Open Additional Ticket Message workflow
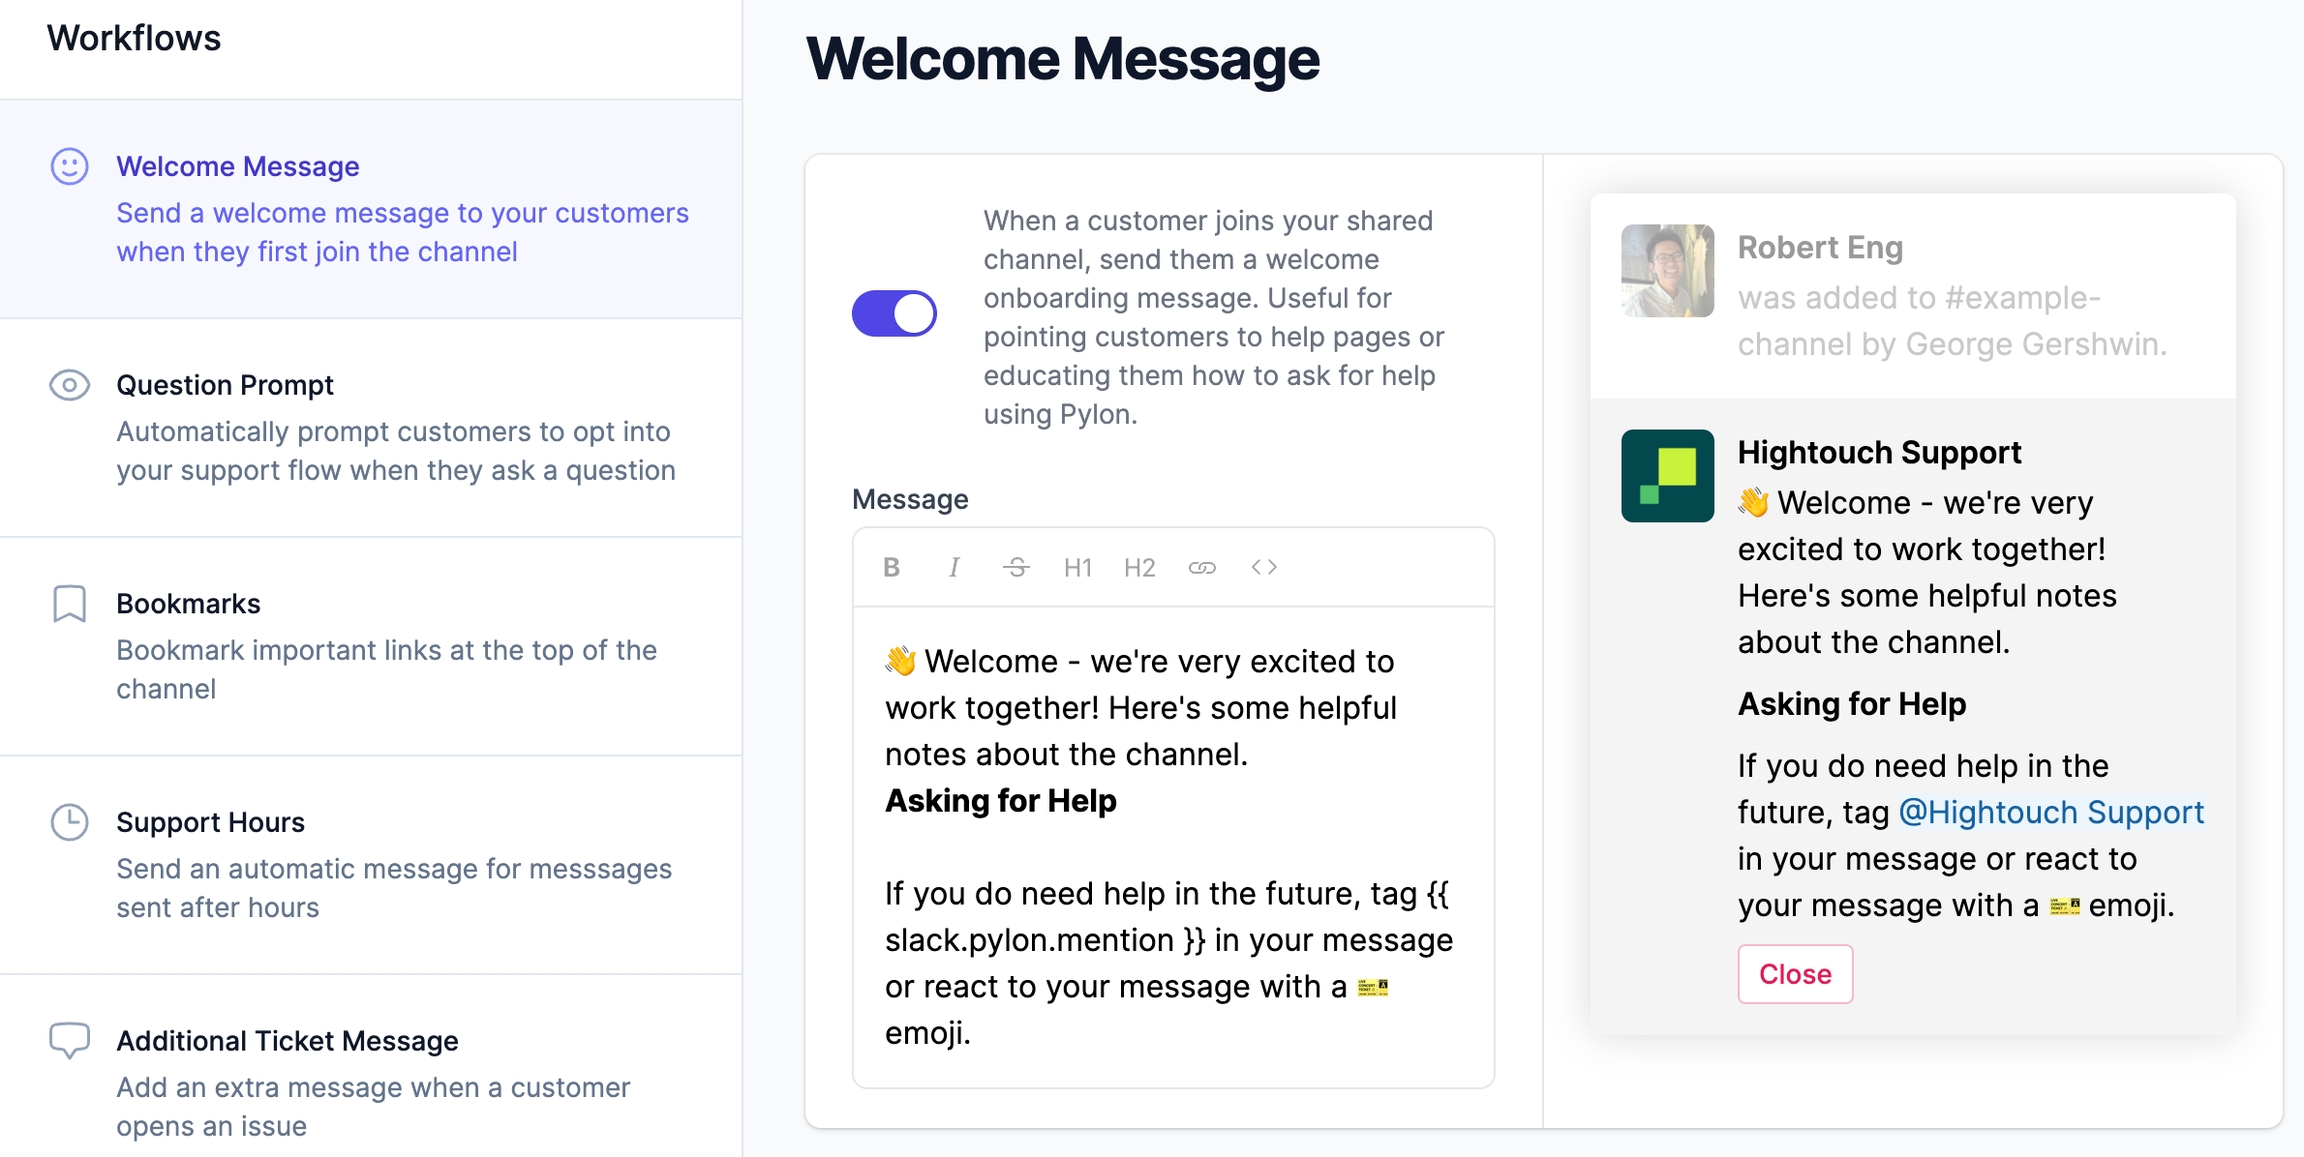 pos(287,1041)
